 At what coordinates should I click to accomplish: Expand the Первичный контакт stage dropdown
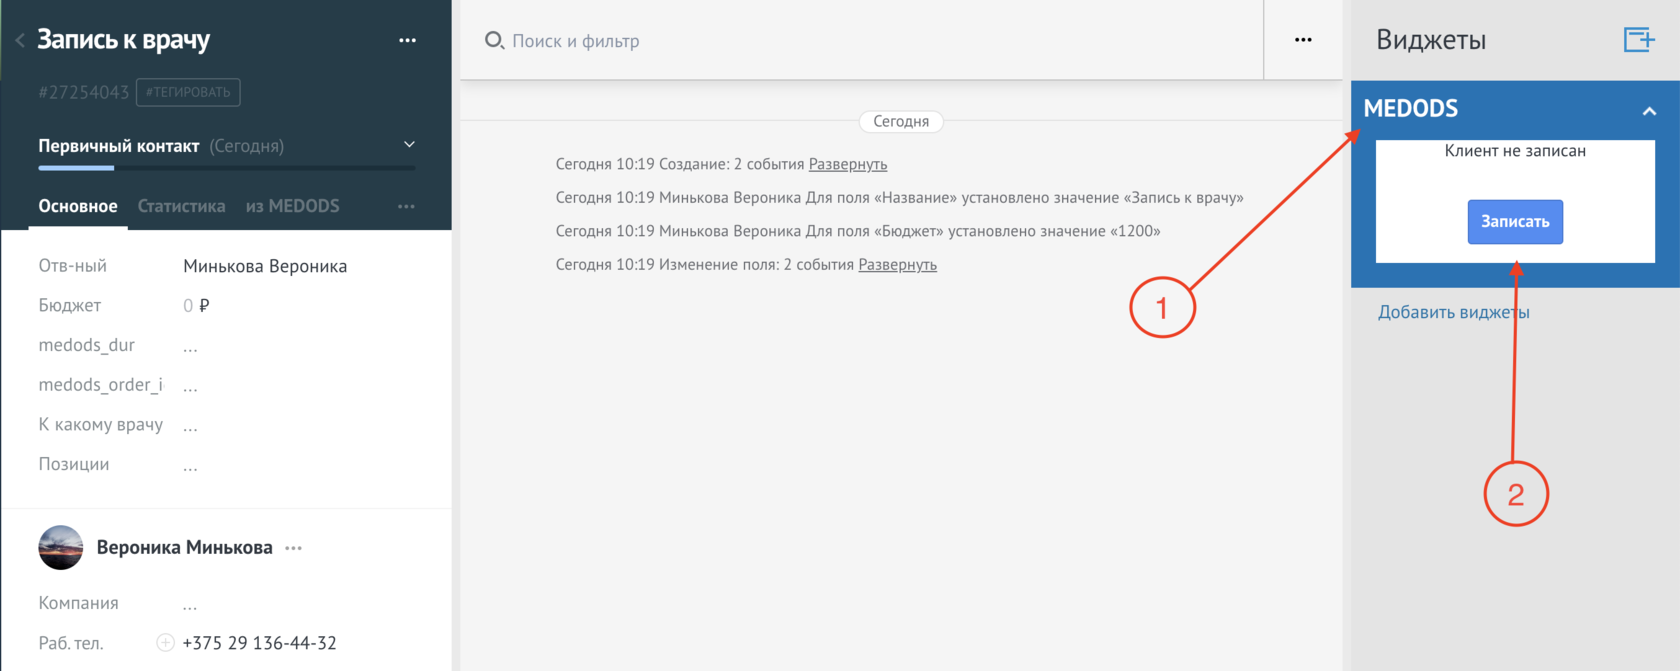[409, 145]
